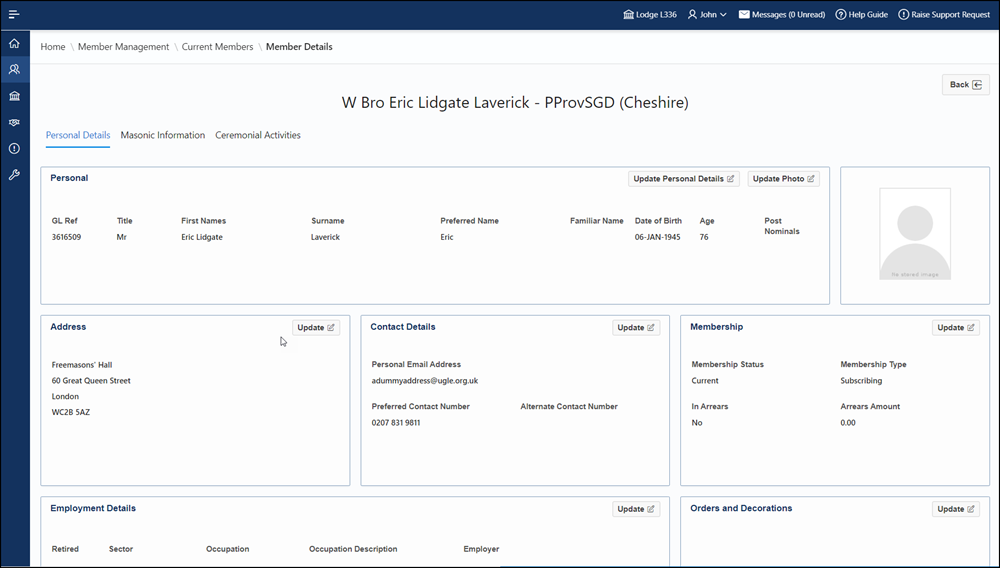
Task: Click the Update Photo button
Action: [x=783, y=179]
